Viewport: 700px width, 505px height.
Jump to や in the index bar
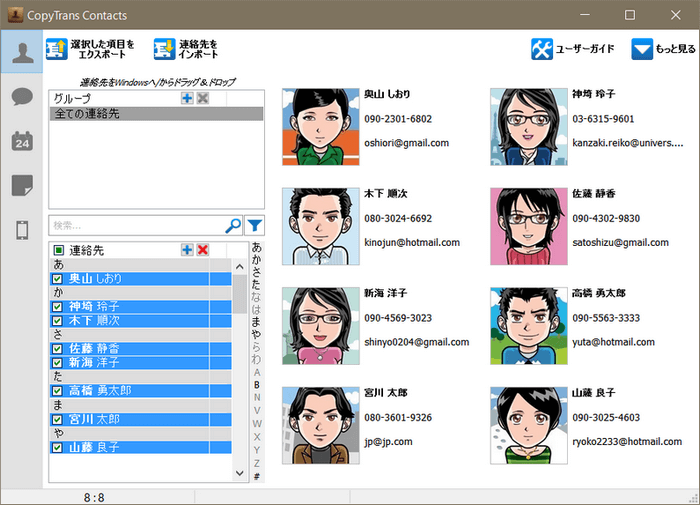pyautogui.click(x=257, y=334)
